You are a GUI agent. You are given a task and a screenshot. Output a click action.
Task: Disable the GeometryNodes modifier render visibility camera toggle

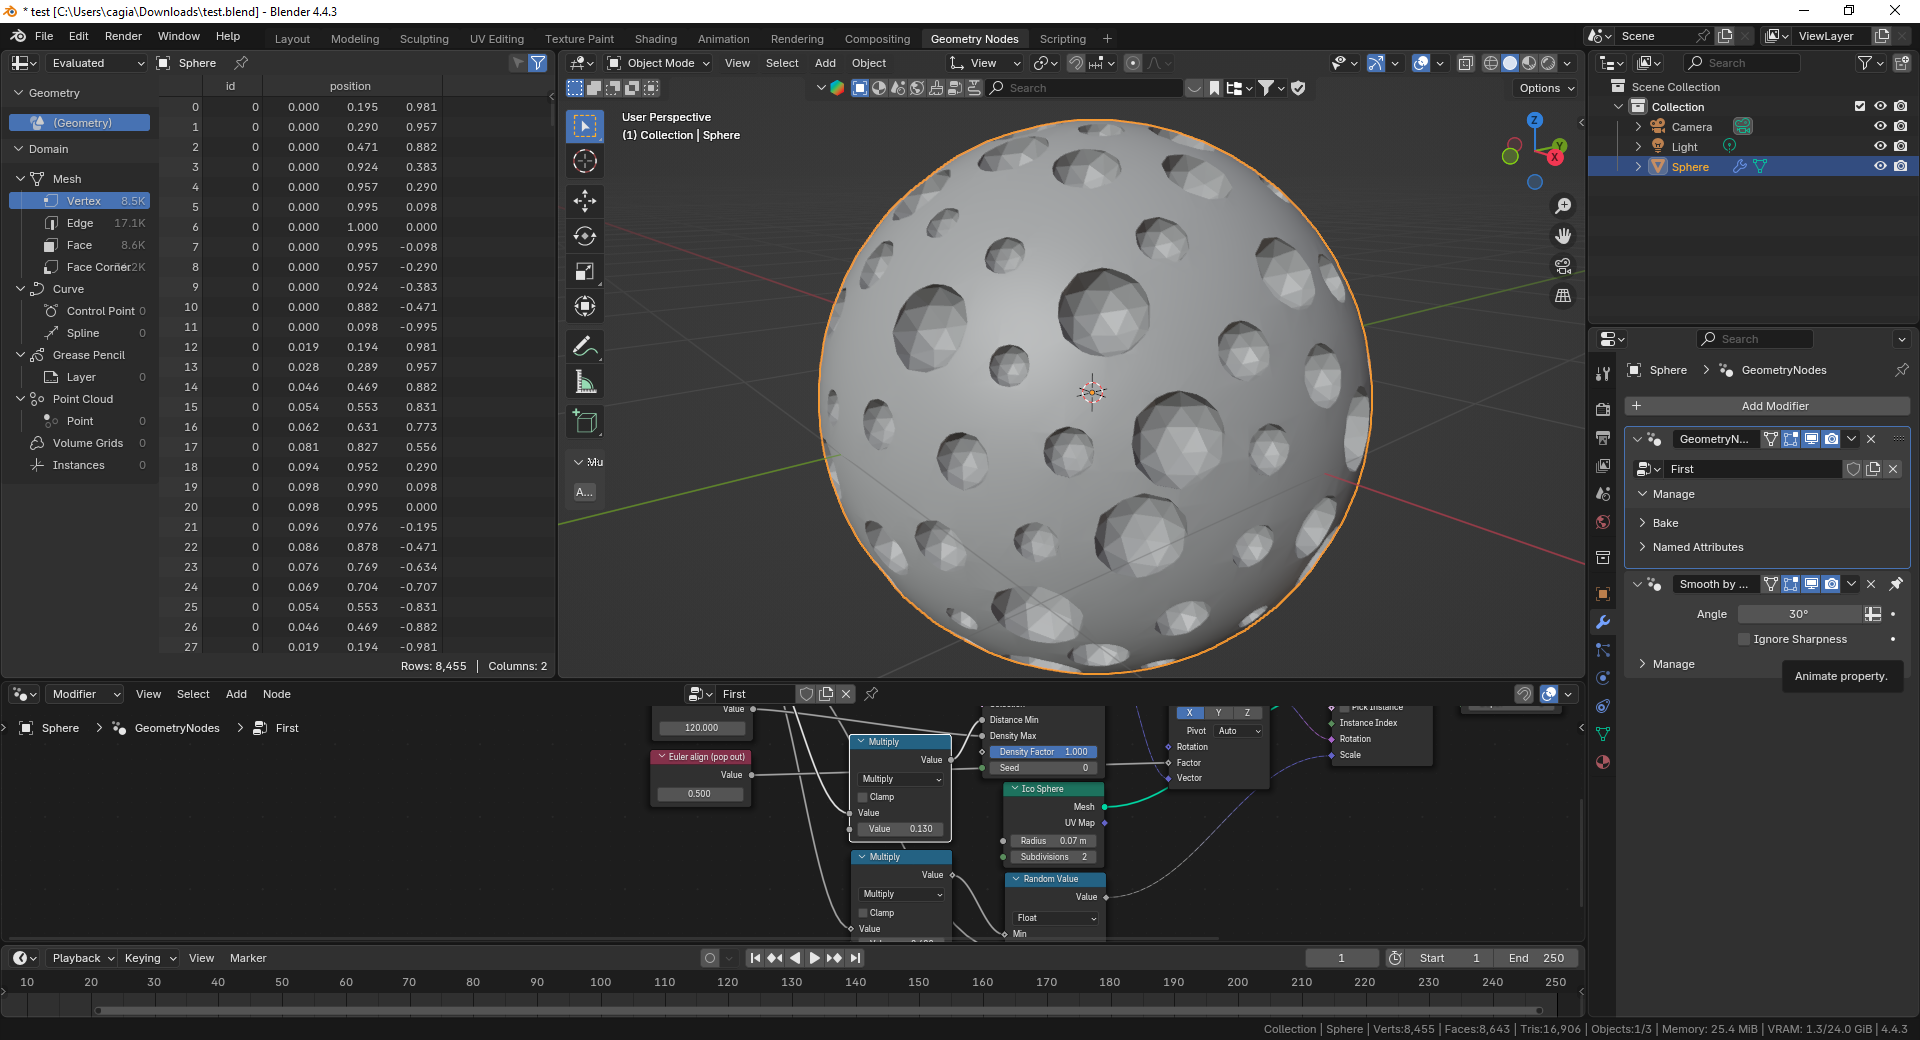[x=1831, y=439]
